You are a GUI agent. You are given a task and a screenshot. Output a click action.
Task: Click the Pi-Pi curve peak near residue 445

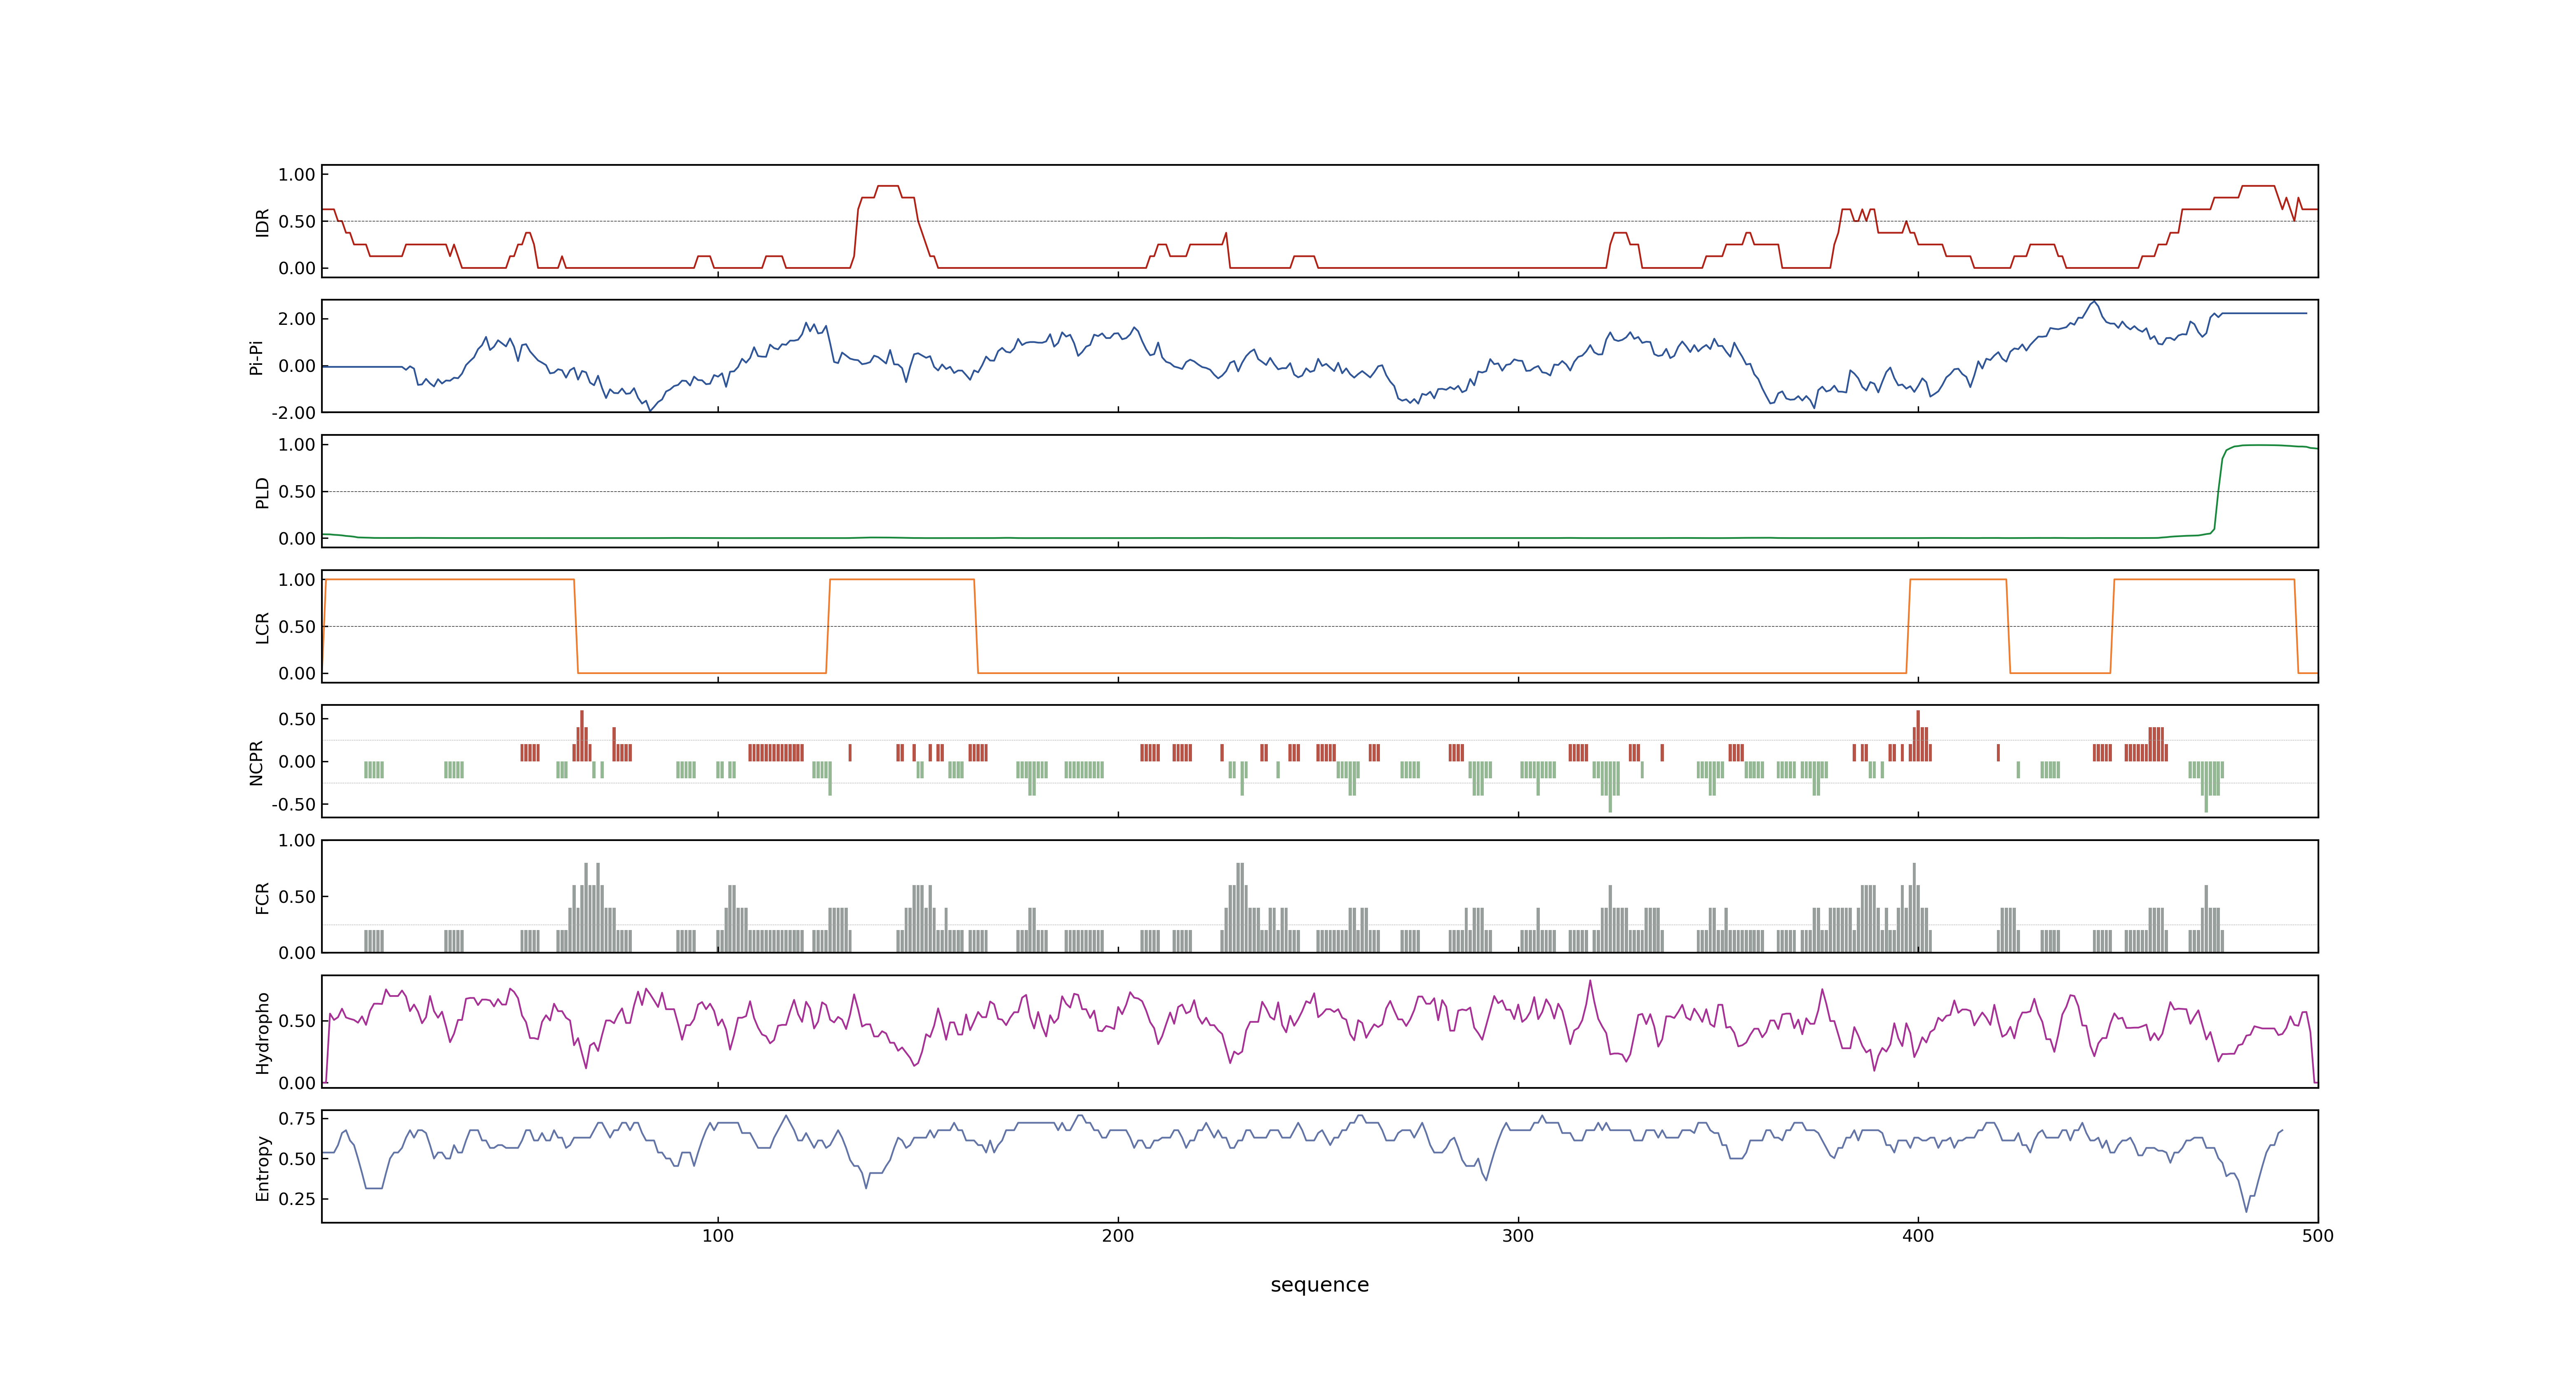[x=2094, y=302]
